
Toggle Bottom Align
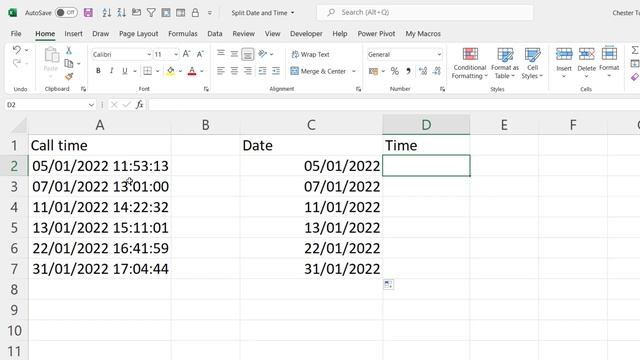[x=248, y=54]
